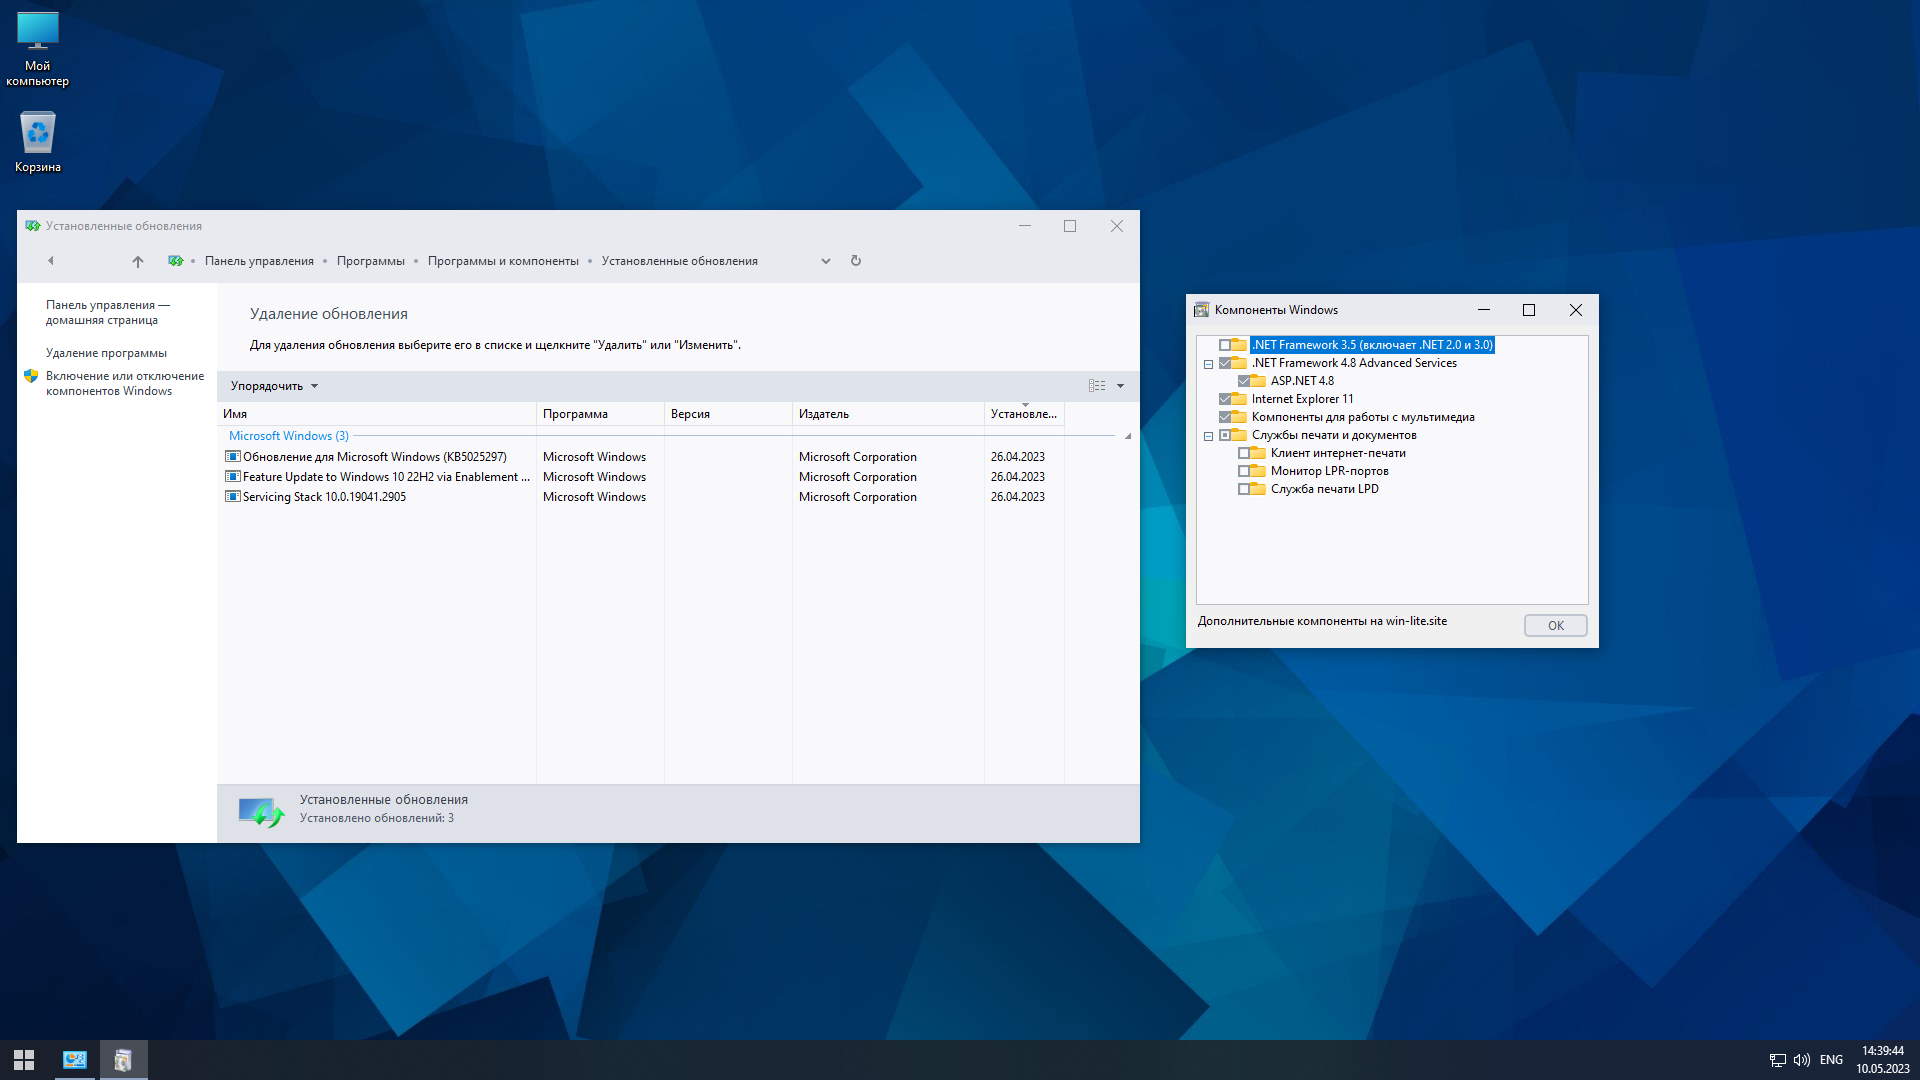1920x1080 pixels.
Task: Uncheck the Internet Explorer 11 checkbox
Action: point(1225,399)
